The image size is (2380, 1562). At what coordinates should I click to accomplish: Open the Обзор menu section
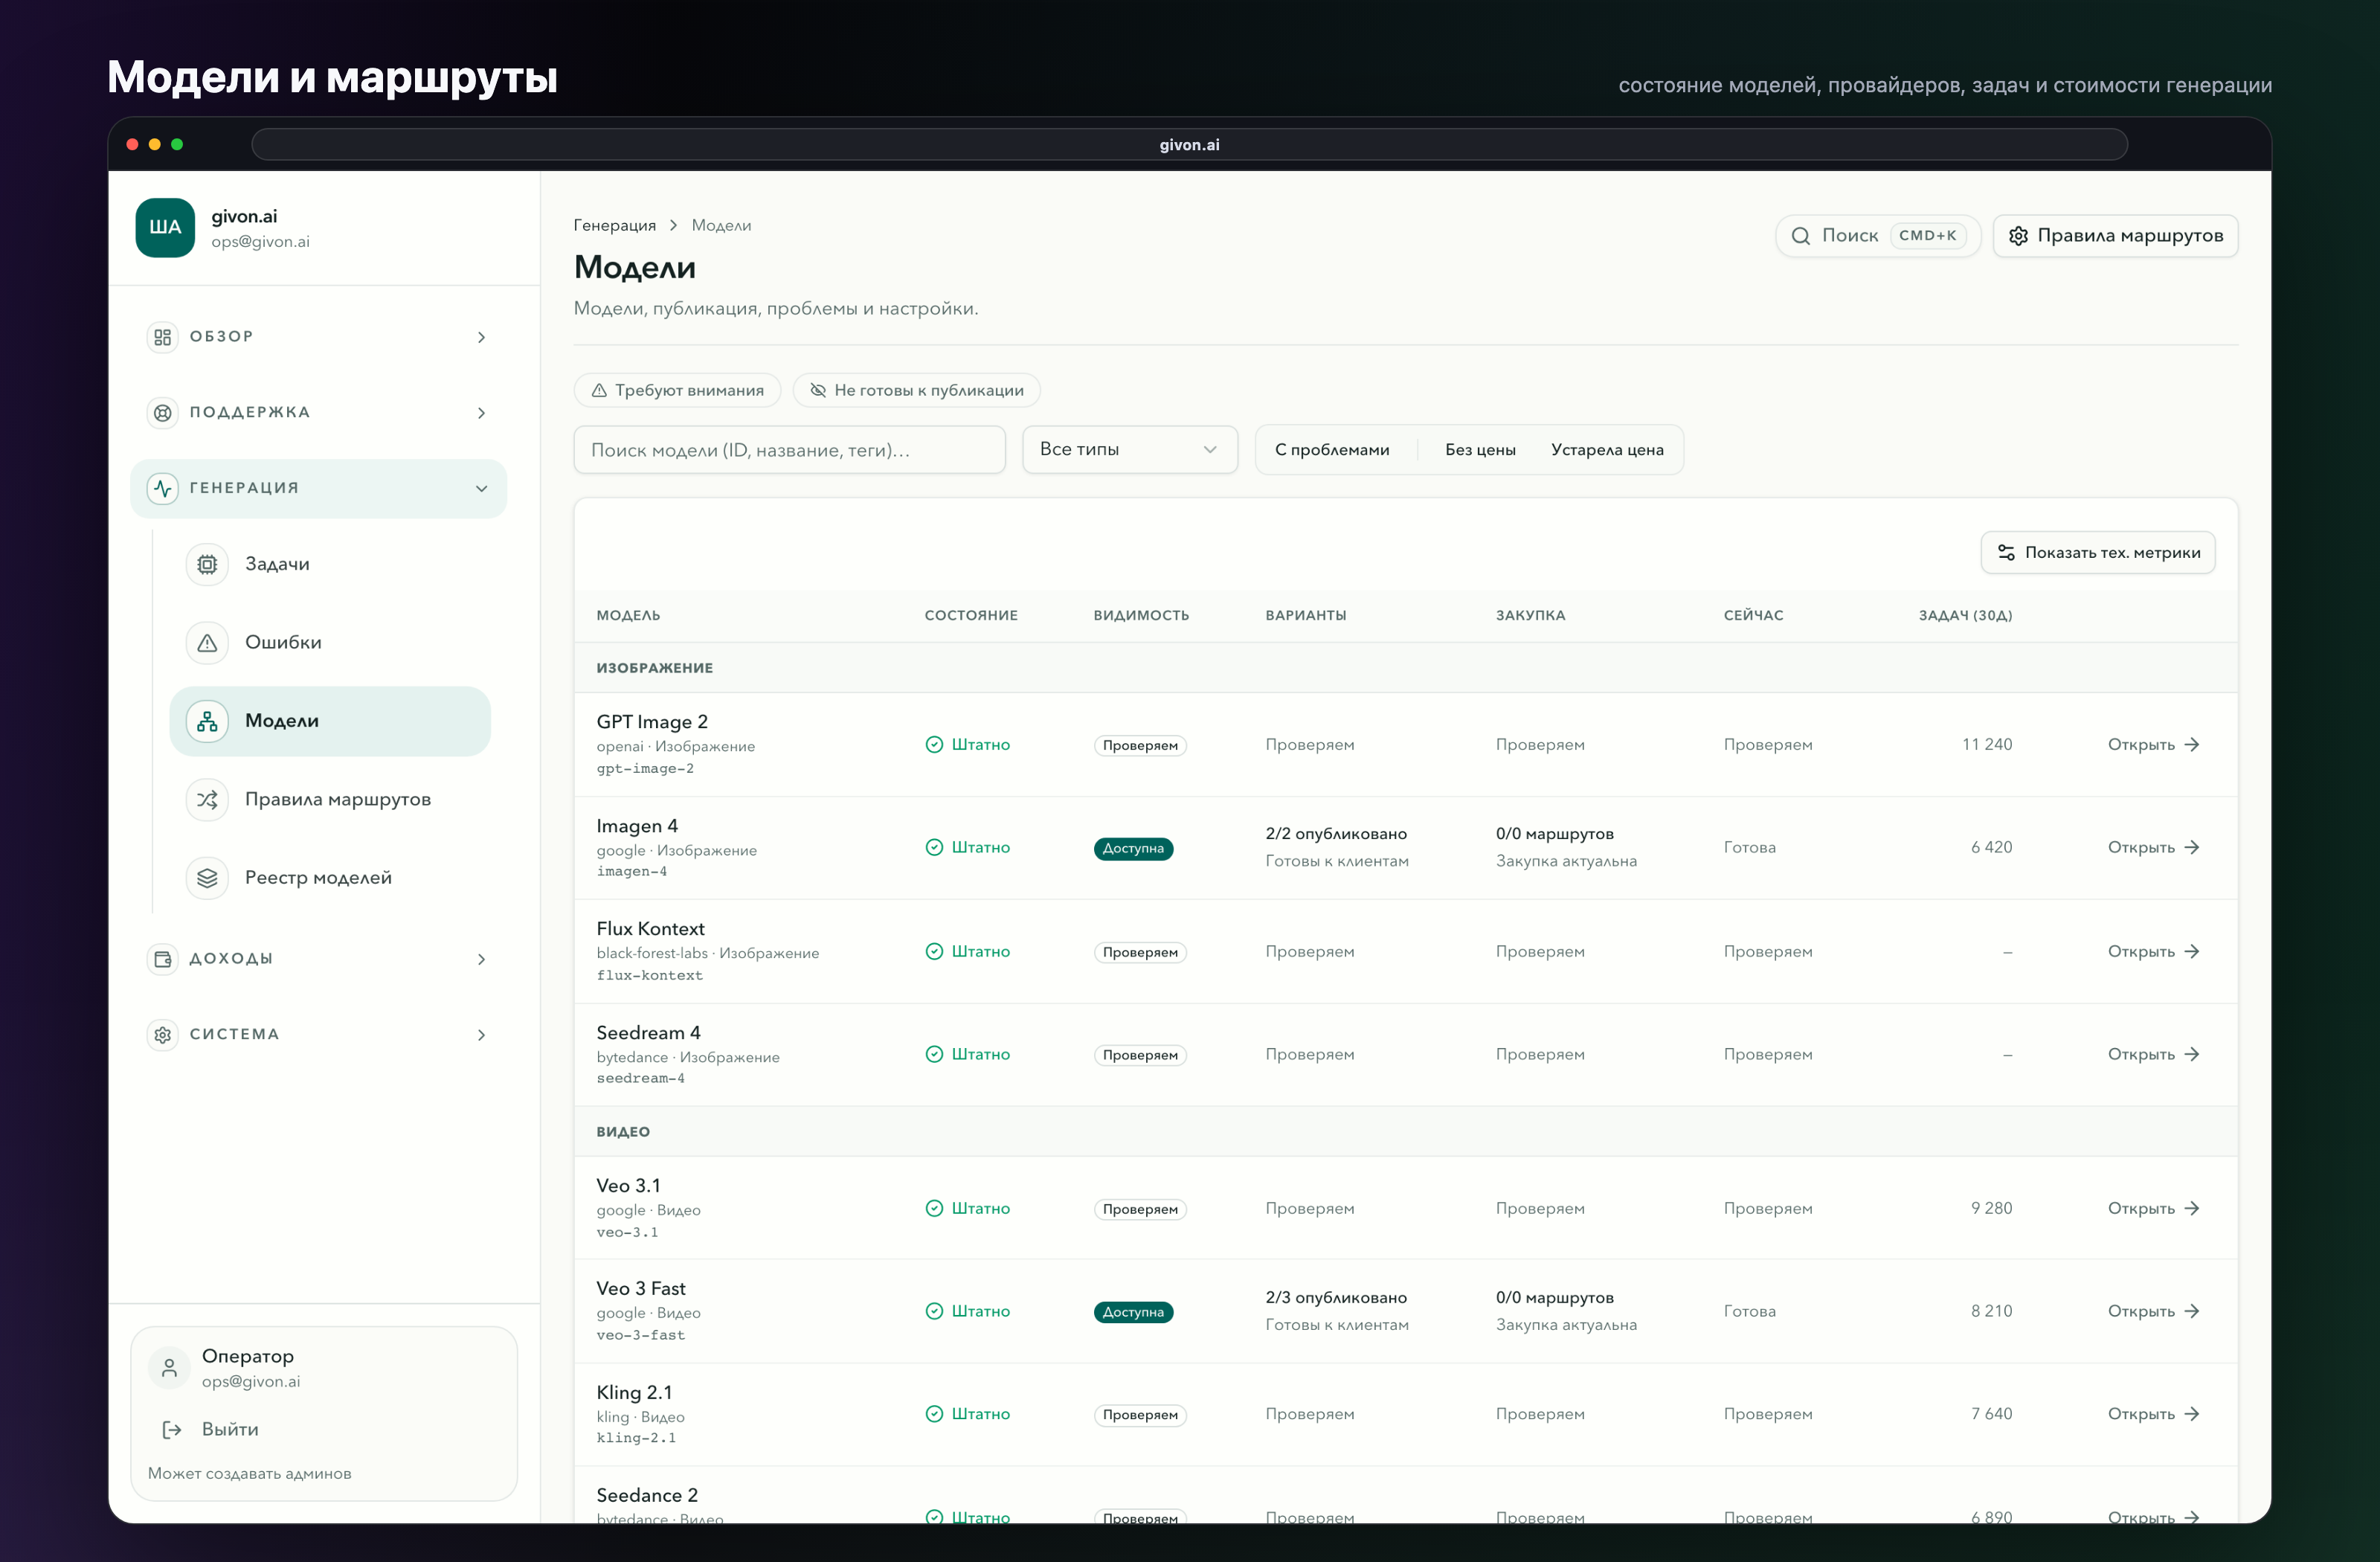[x=319, y=337]
